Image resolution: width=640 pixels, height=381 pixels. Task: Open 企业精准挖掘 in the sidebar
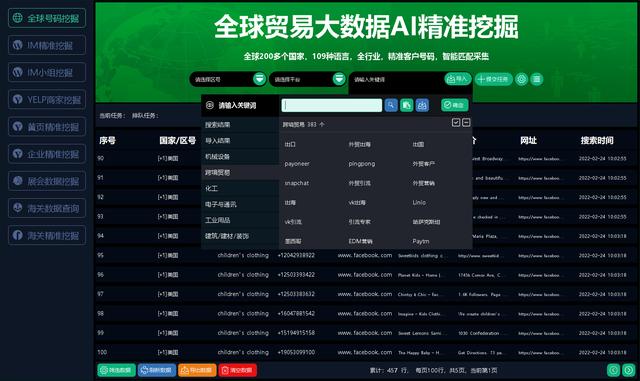click(x=47, y=154)
